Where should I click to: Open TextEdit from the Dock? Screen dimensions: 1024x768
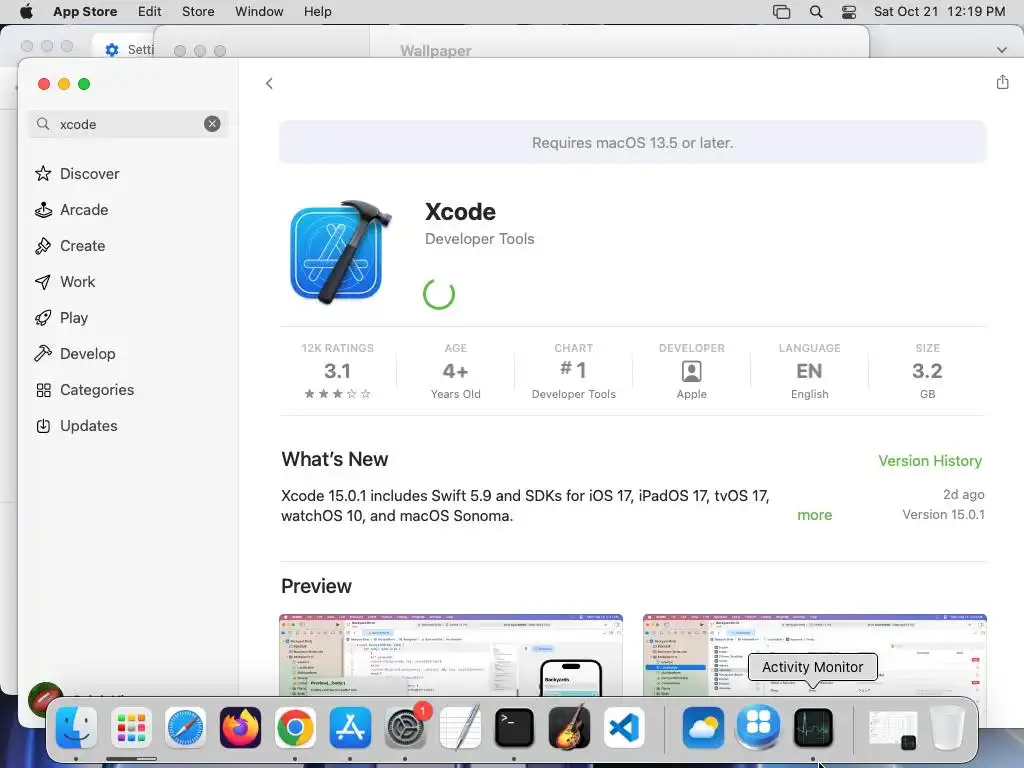pyautogui.click(x=460, y=728)
